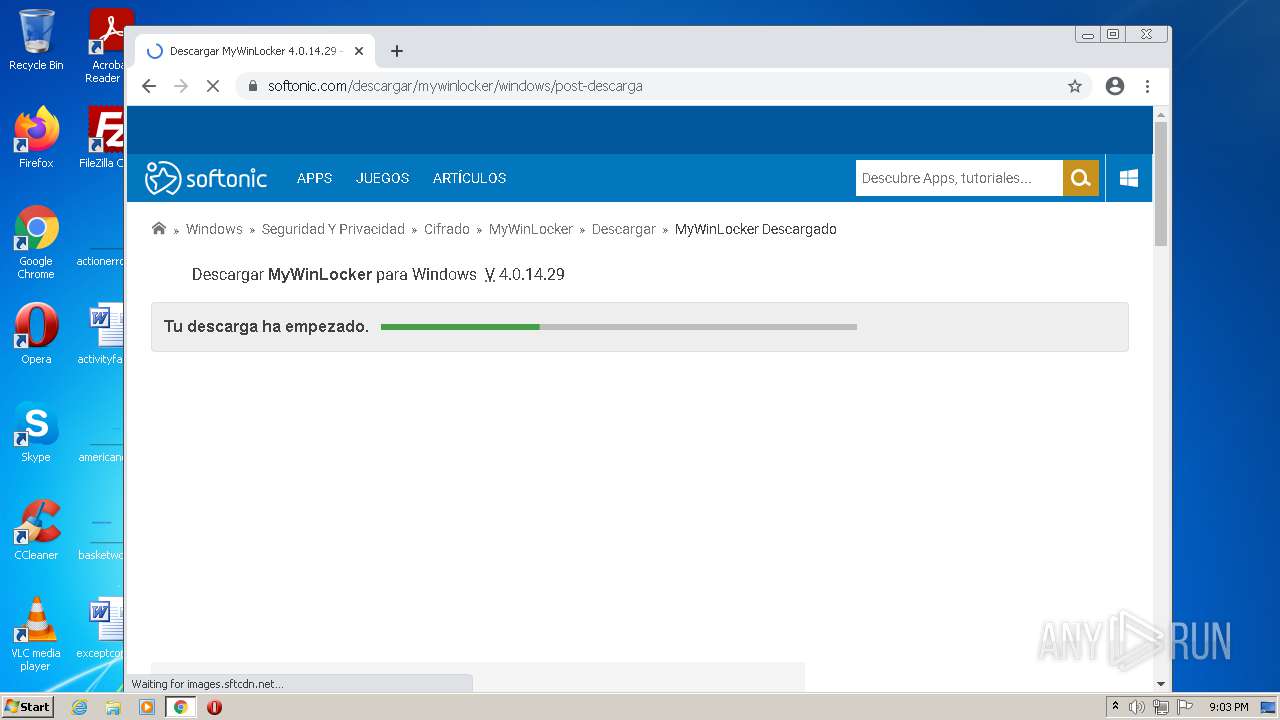Viewport: 1280px width, 720px height.
Task: Open a new browser tab
Action: 397,51
